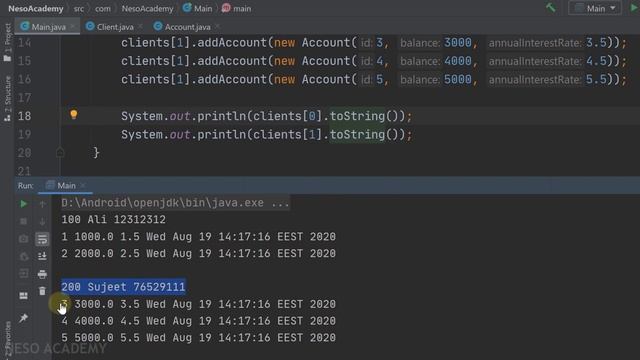The image size is (640, 360).
Task: Click the Dump Threads camera icon
Action: tap(23, 239)
